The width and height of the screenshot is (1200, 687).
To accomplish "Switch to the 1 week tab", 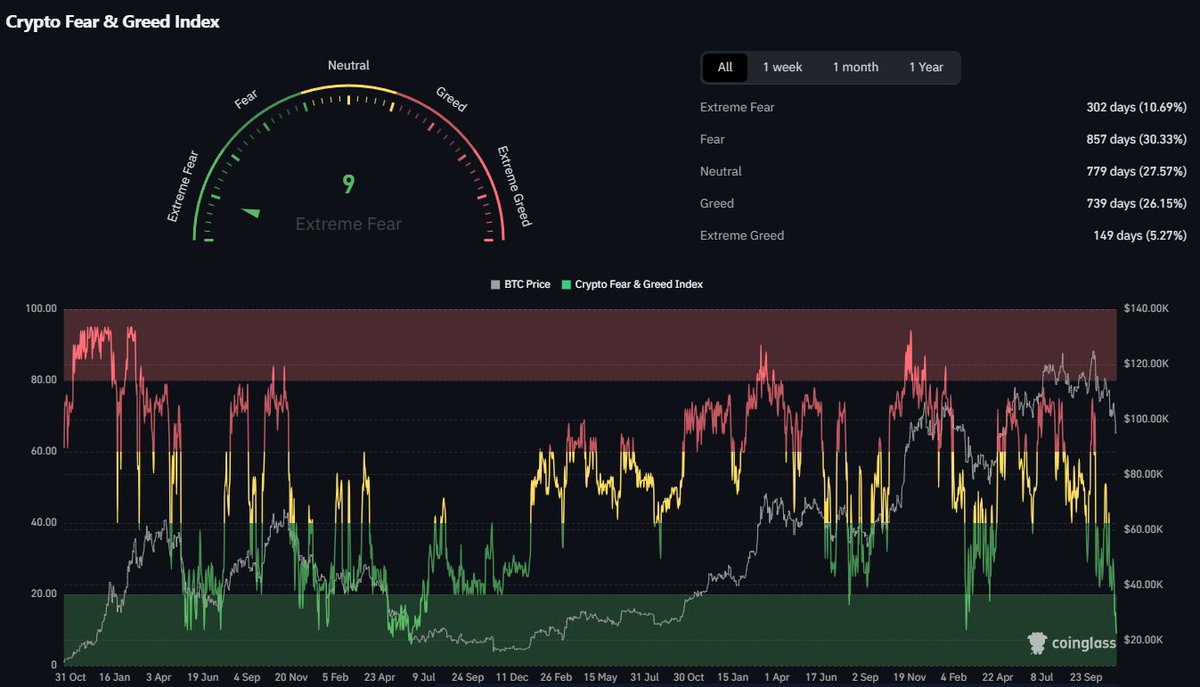I will pos(783,67).
